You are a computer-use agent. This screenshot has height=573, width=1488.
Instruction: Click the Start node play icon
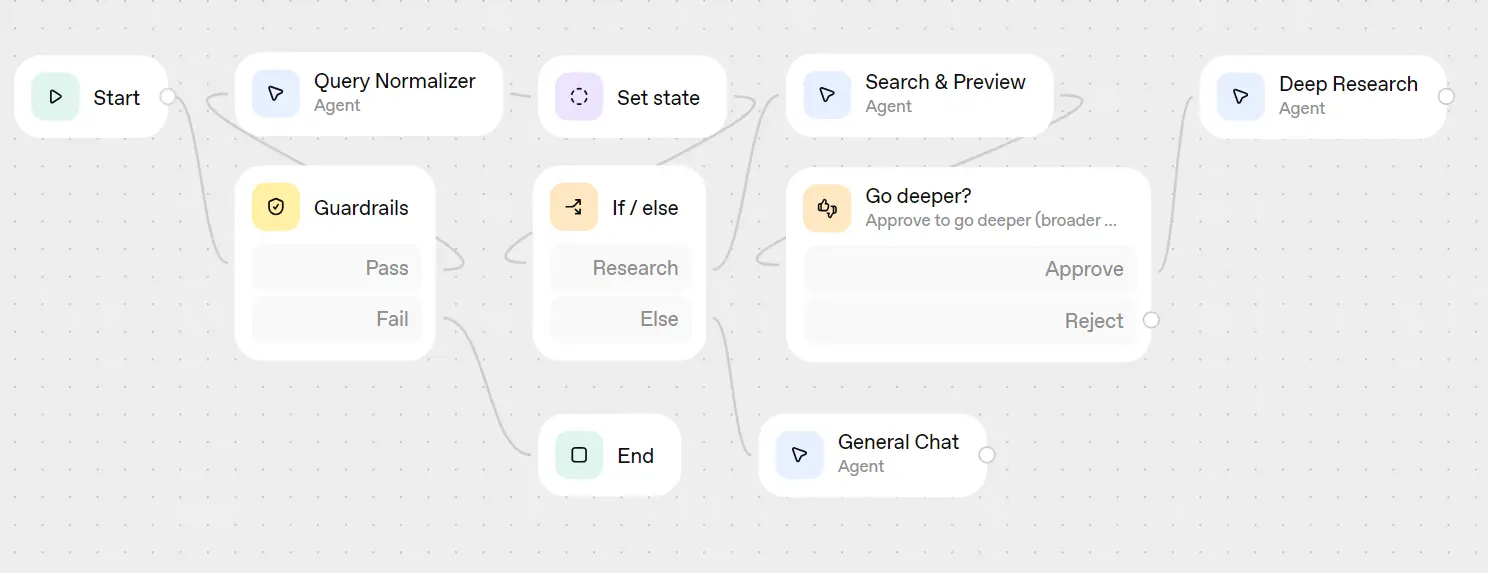tap(55, 97)
